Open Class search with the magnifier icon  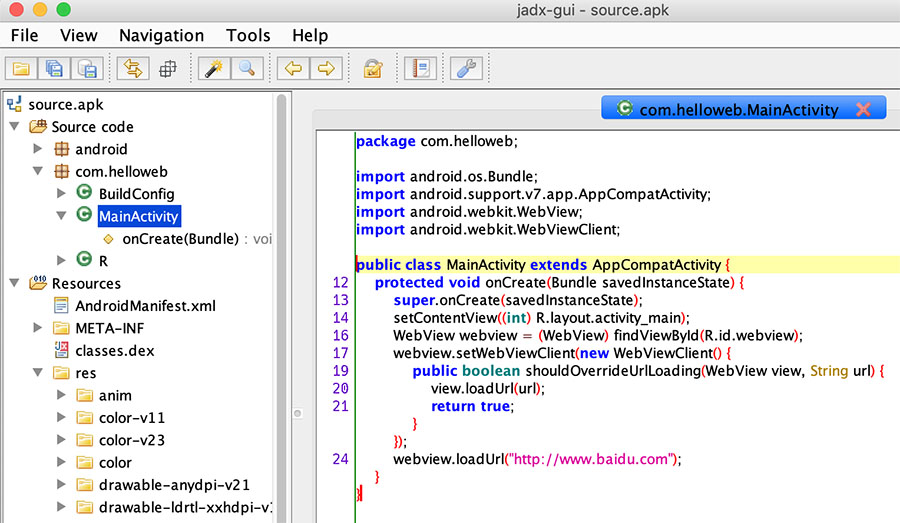pyautogui.click(x=247, y=69)
